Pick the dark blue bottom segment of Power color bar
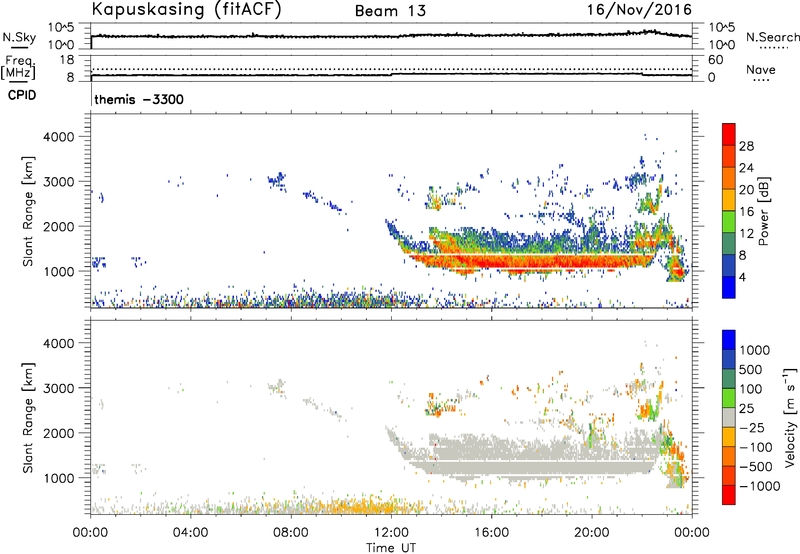Viewport: 800px width, 554px height. tap(729, 287)
